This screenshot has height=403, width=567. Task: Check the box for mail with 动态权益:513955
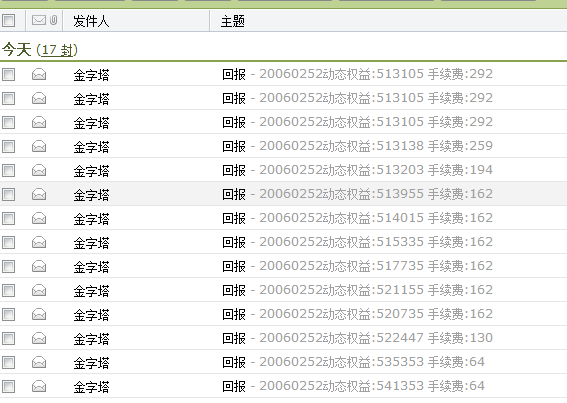pos(8,194)
